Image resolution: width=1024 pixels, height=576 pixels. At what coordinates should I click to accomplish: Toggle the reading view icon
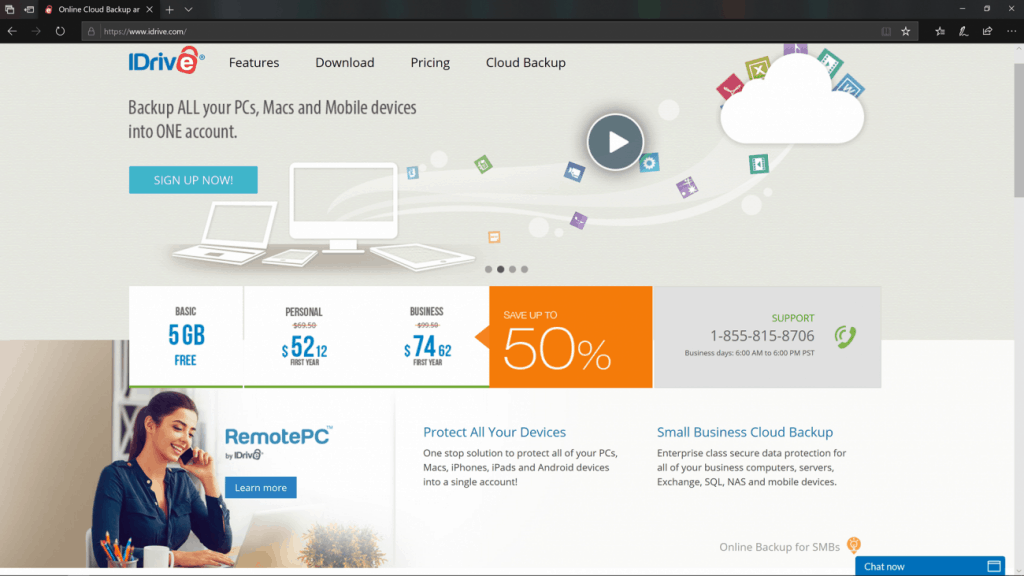pyautogui.click(x=886, y=31)
